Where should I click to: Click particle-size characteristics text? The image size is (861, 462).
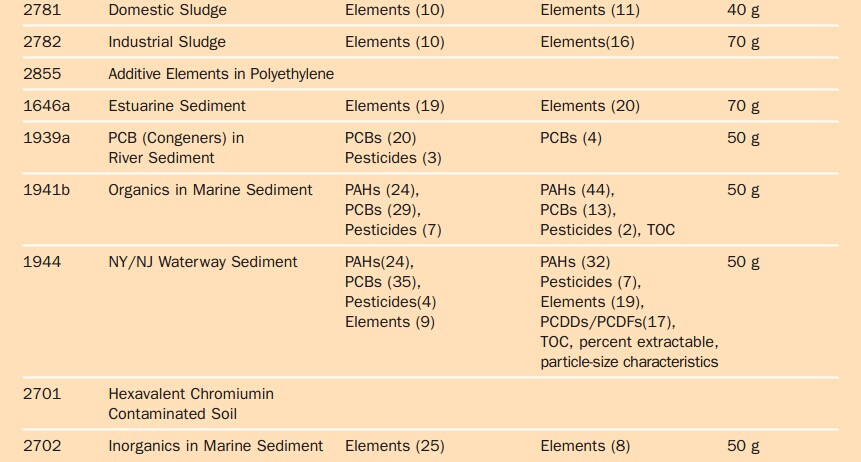pos(629,362)
